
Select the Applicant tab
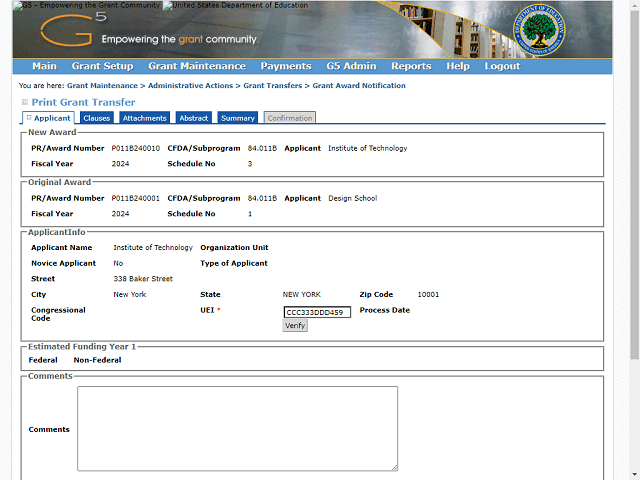[x=49, y=118]
